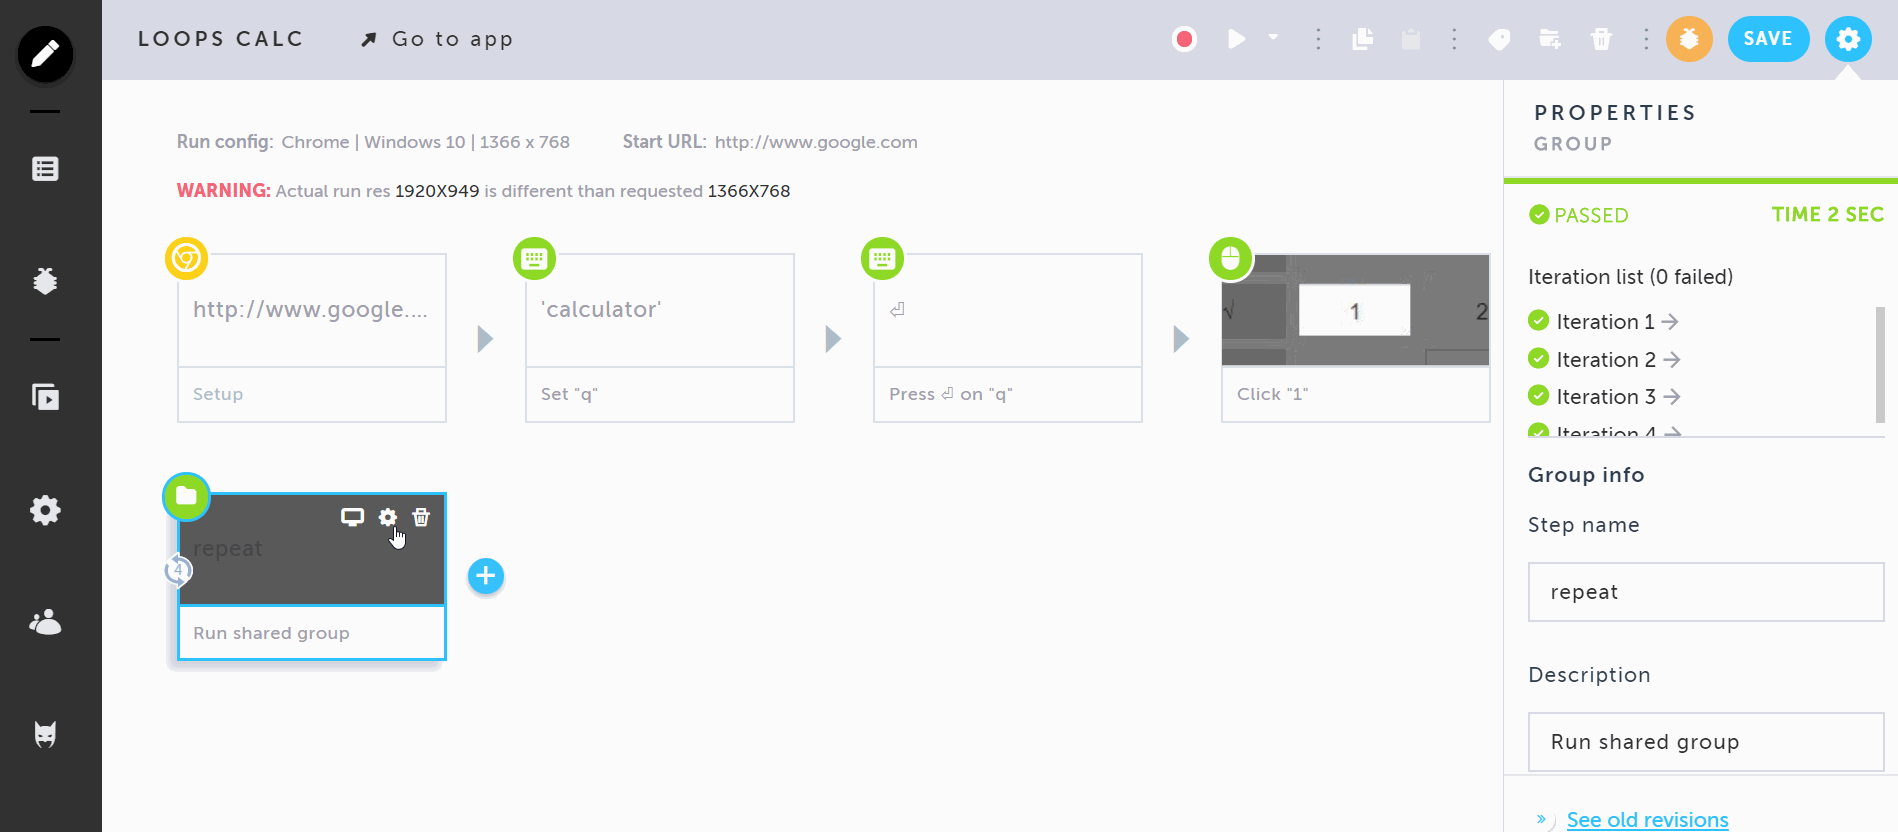
Task: Open settings gear in the left sidebar
Action: point(45,510)
